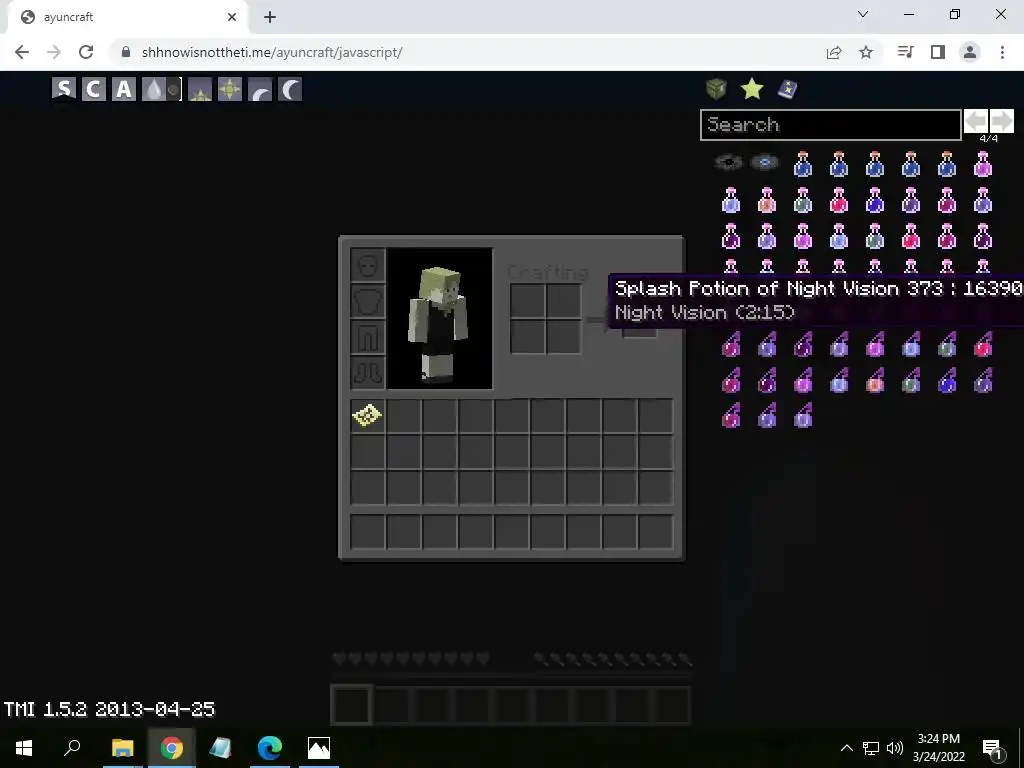Image resolution: width=1024 pixels, height=768 pixels.
Task: Bookmark this page with the star icon
Action: [x=866, y=52]
